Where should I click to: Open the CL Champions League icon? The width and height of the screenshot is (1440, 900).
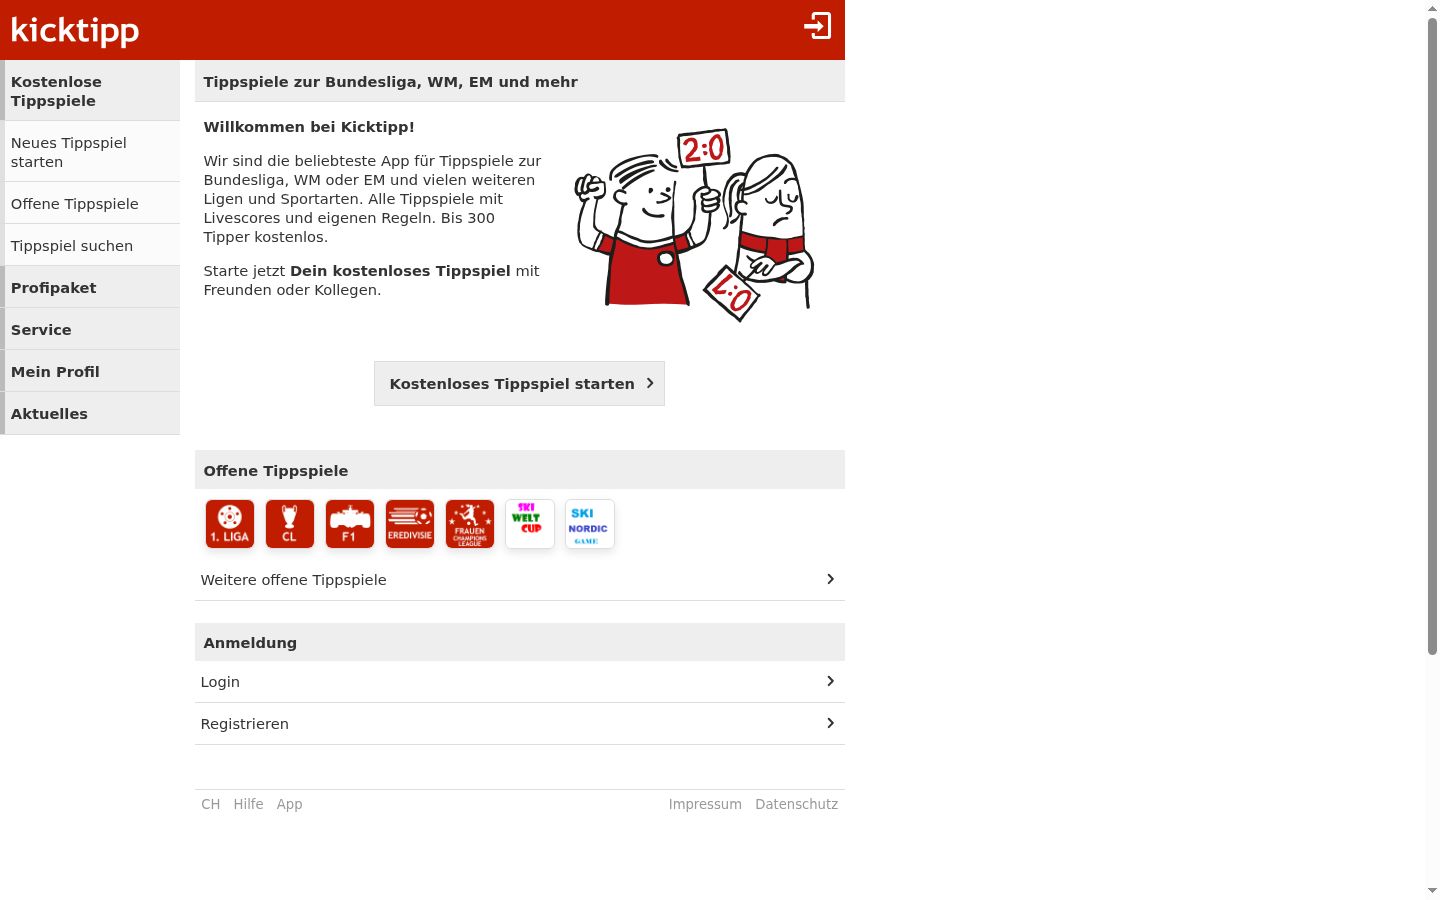[x=290, y=524]
